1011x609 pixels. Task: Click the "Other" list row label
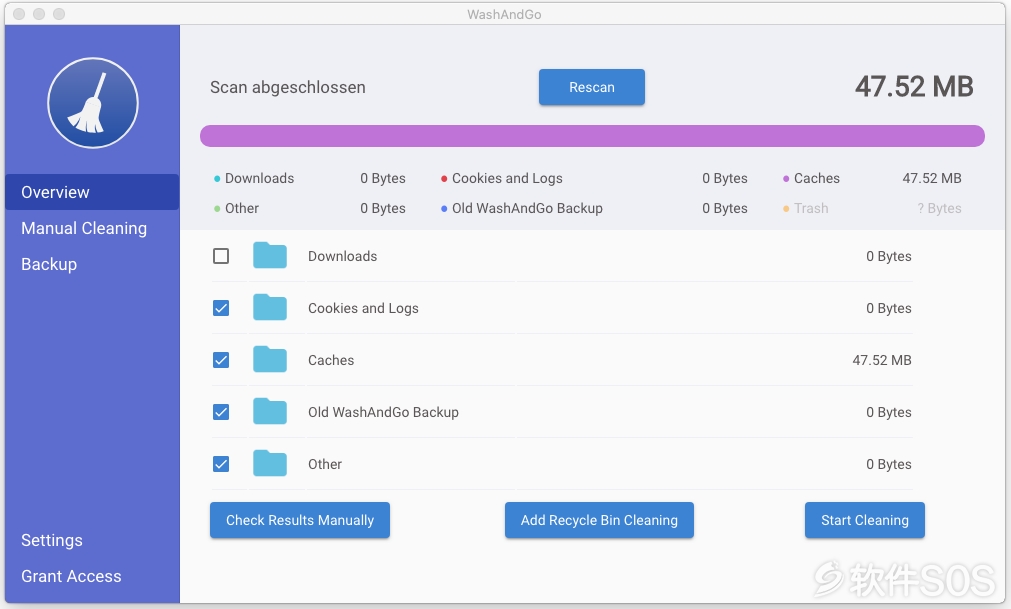coord(324,464)
